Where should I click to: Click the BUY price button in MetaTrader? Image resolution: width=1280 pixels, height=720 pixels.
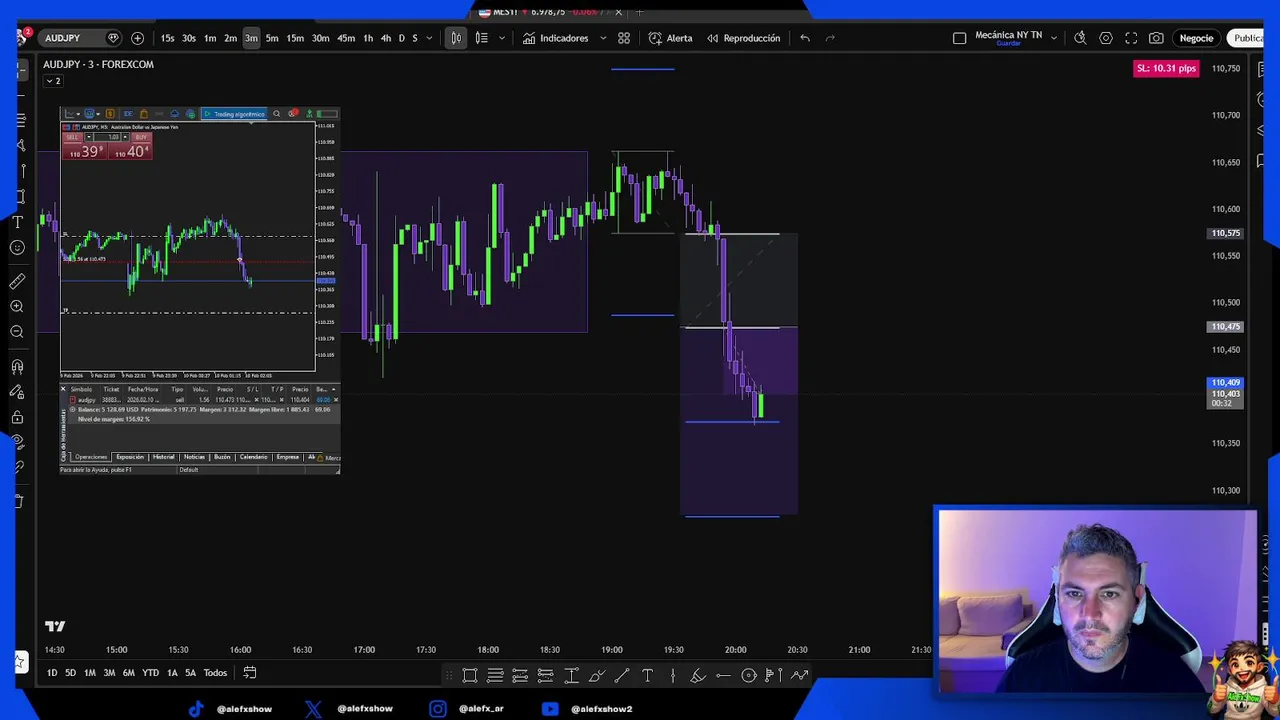[131, 148]
